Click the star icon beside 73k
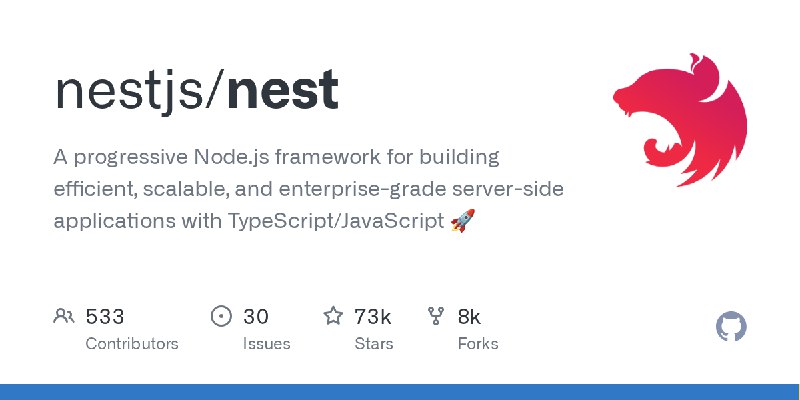 [333, 317]
